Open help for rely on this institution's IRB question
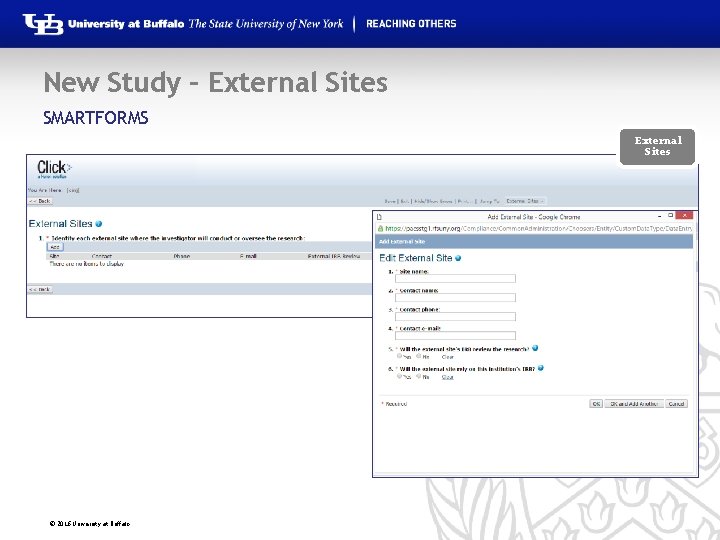 [540, 368]
